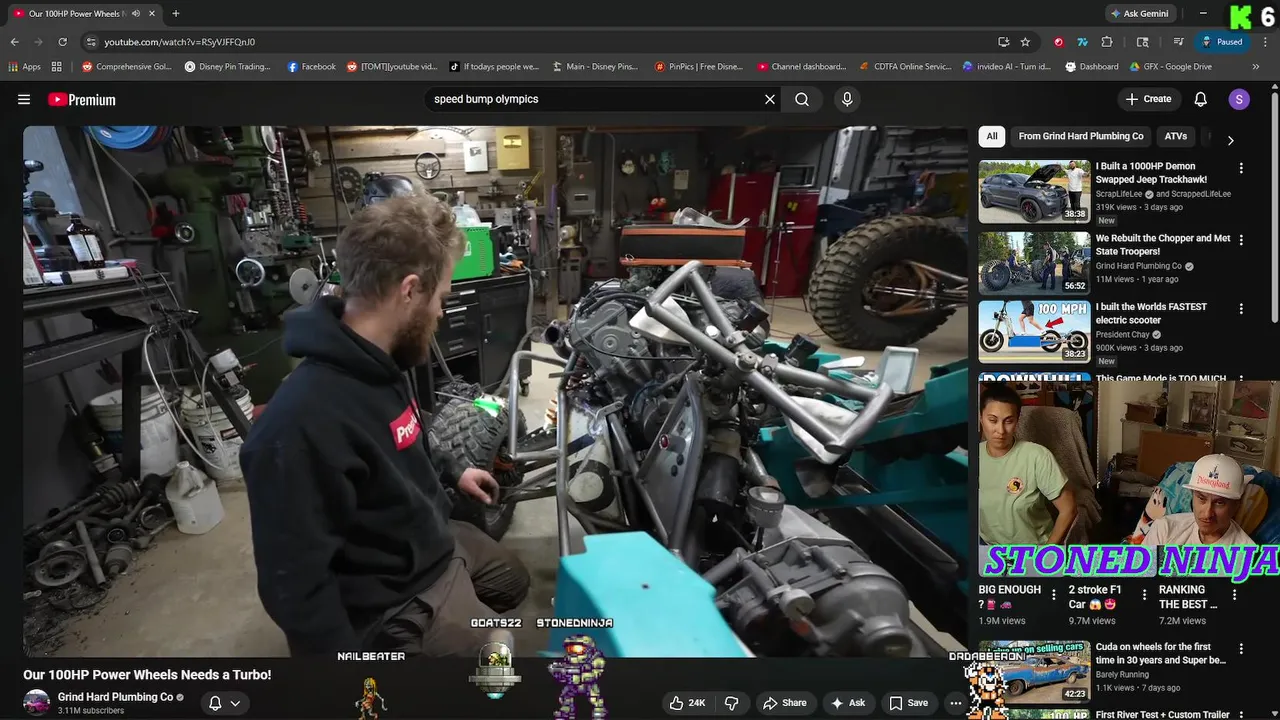Reload the current page
The image size is (1280, 720).
click(62, 42)
